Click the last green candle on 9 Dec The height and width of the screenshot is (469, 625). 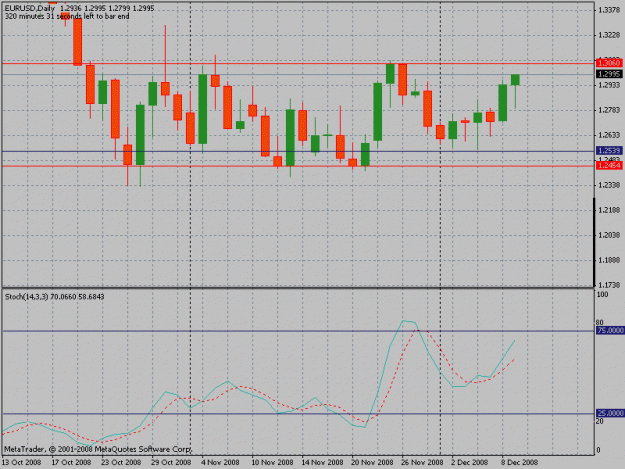515,80
